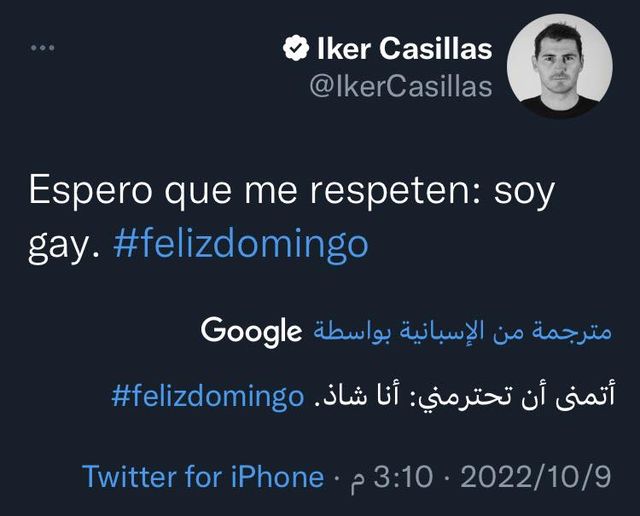This screenshot has width=640, height=516.
Task: Click the Iker Casillas display name
Action: (x=404, y=48)
